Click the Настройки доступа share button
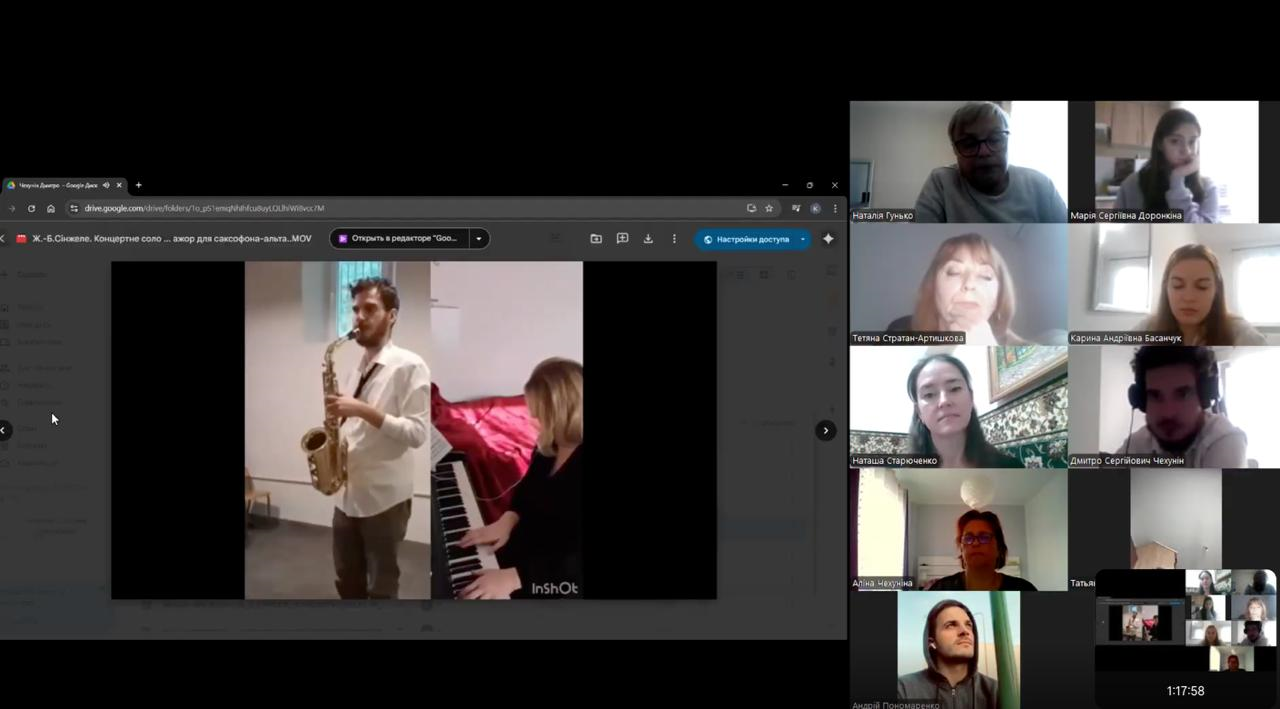 click(x=746, y=239)
